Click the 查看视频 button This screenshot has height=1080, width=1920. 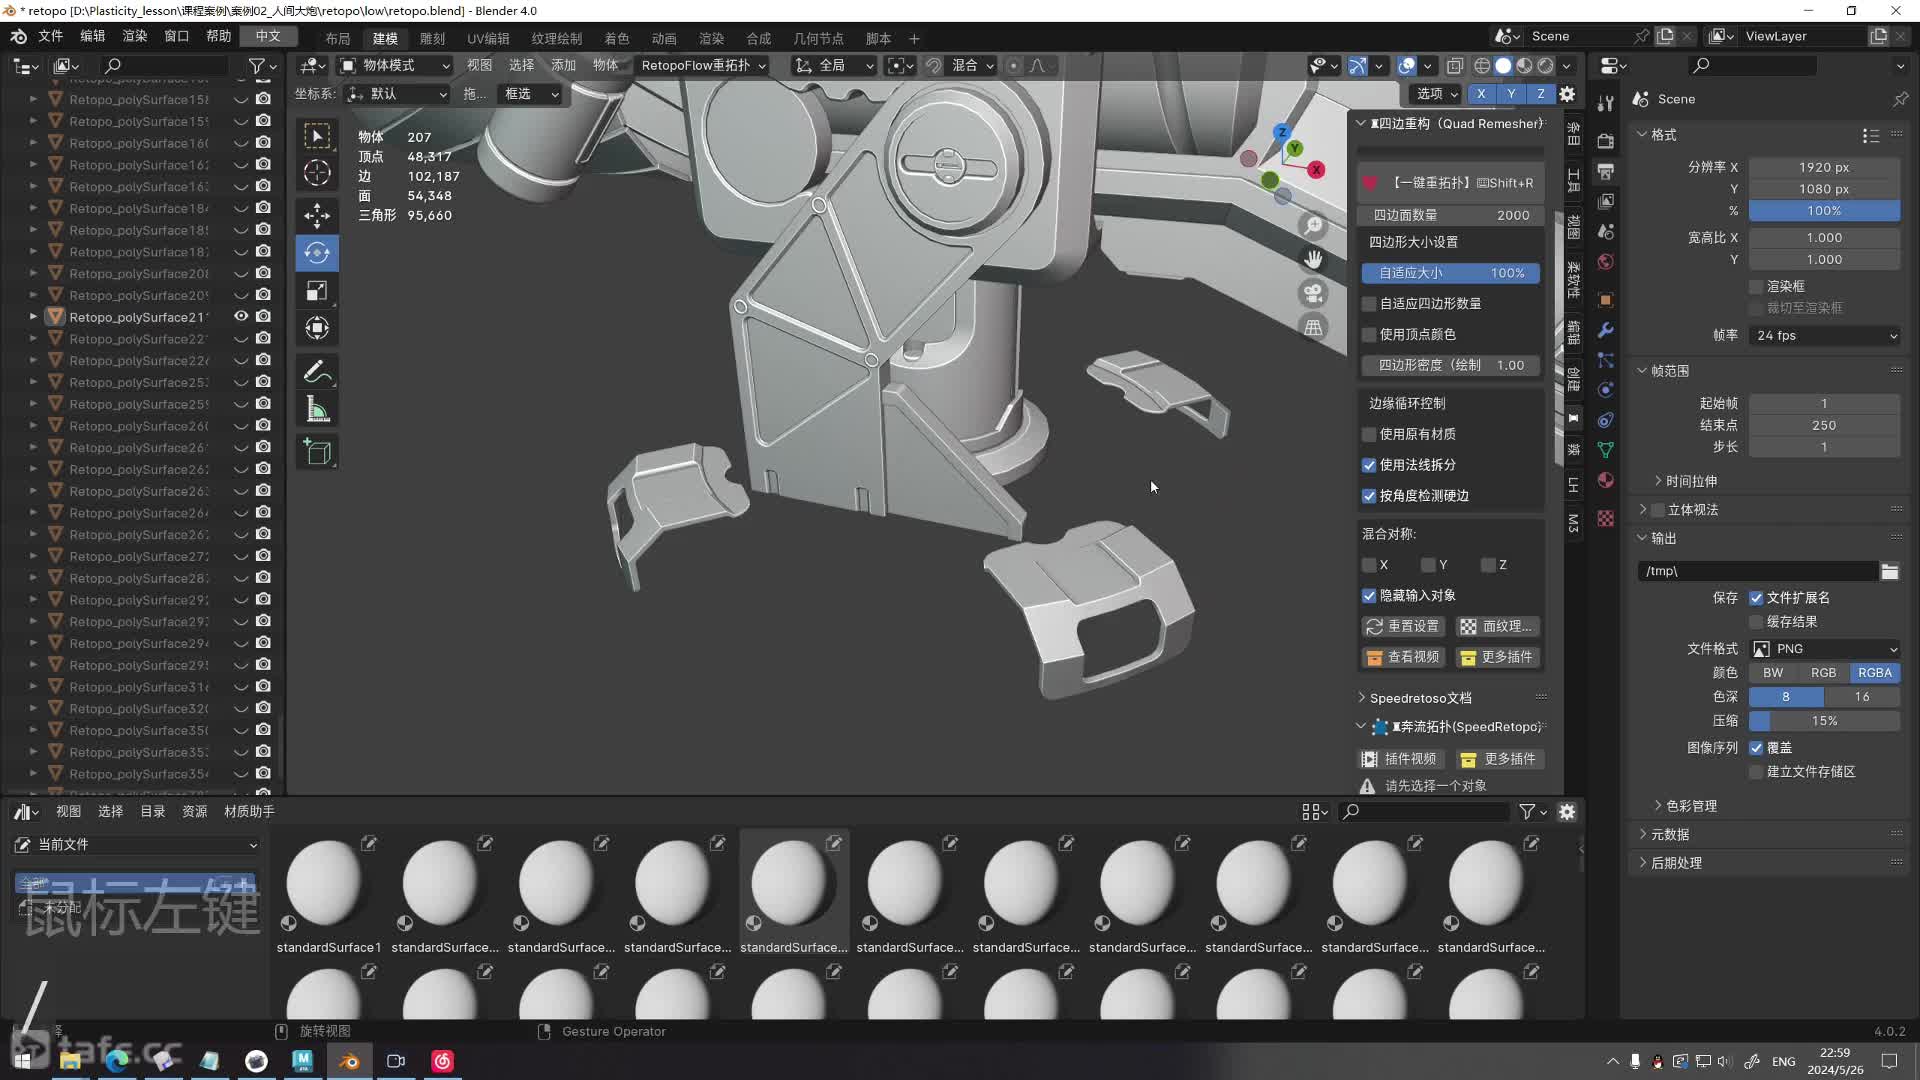(x=1402, y=657)
